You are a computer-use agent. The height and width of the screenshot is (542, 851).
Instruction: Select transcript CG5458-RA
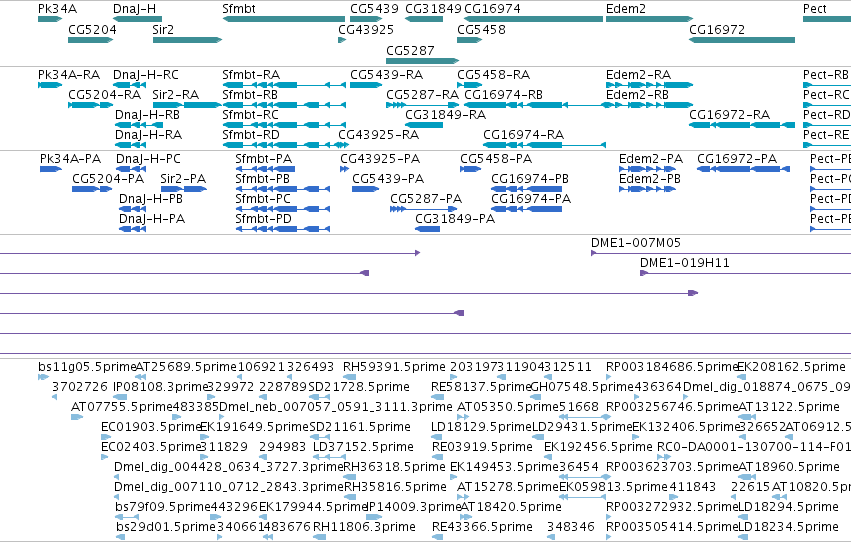[469, 85]
